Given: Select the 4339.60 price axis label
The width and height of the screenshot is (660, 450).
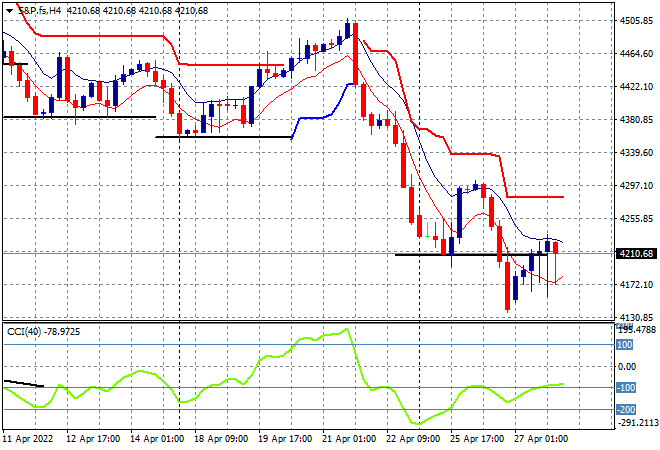Looking at the screenshot, I should [636, 152].
